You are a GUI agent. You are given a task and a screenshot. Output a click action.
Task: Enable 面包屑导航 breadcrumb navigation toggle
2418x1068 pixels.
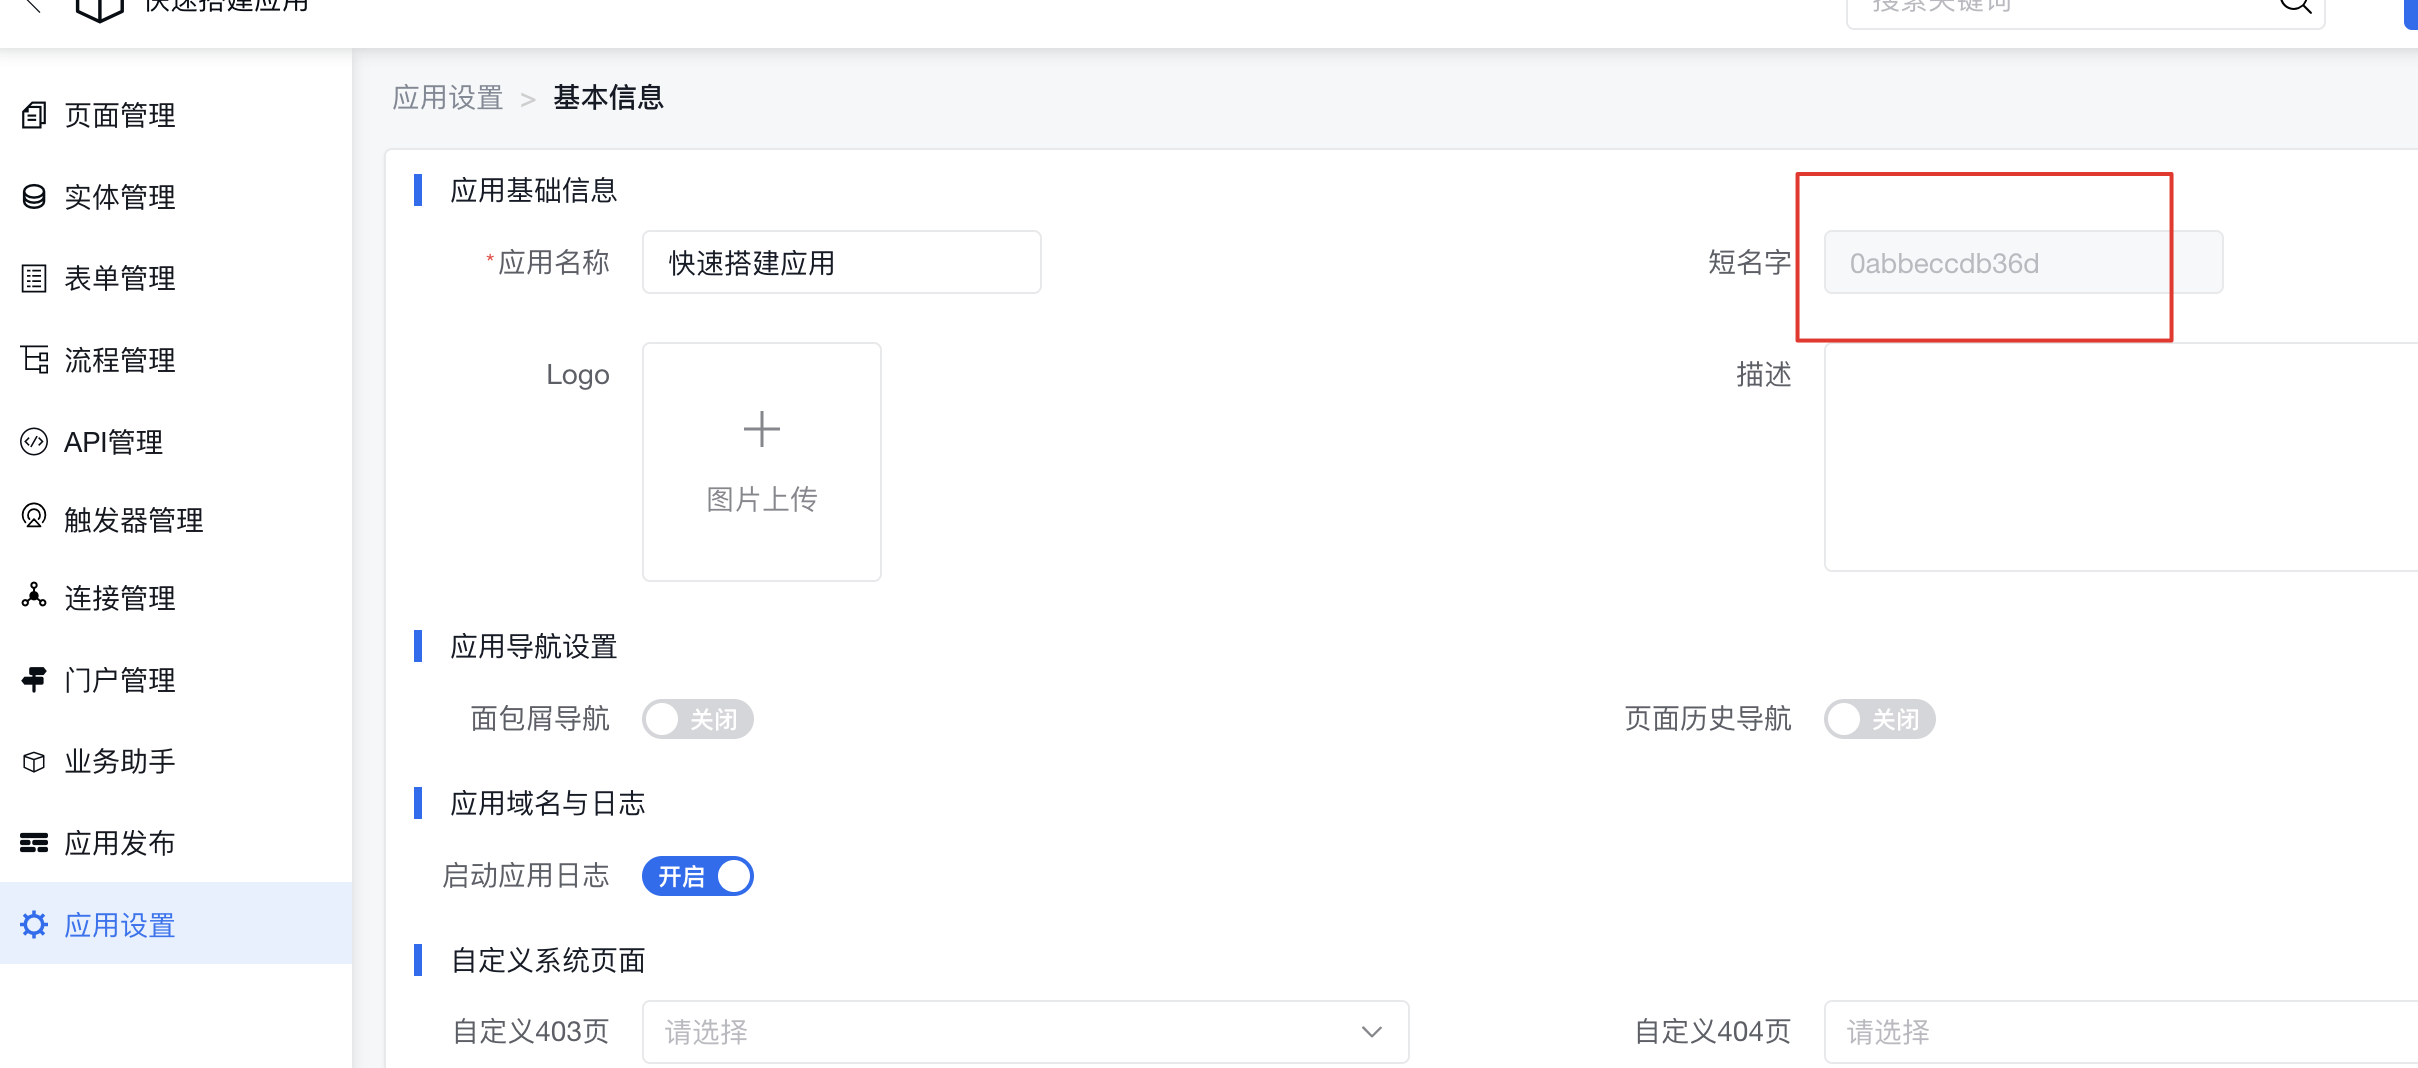(697, 719)
